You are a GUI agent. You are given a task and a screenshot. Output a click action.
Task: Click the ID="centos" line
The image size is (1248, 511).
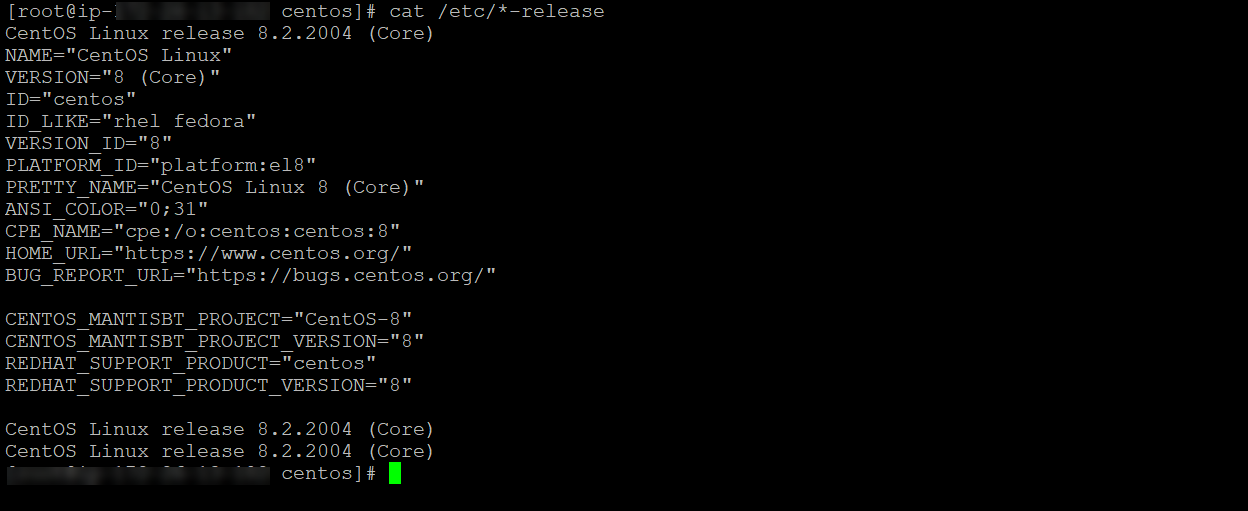71,99
